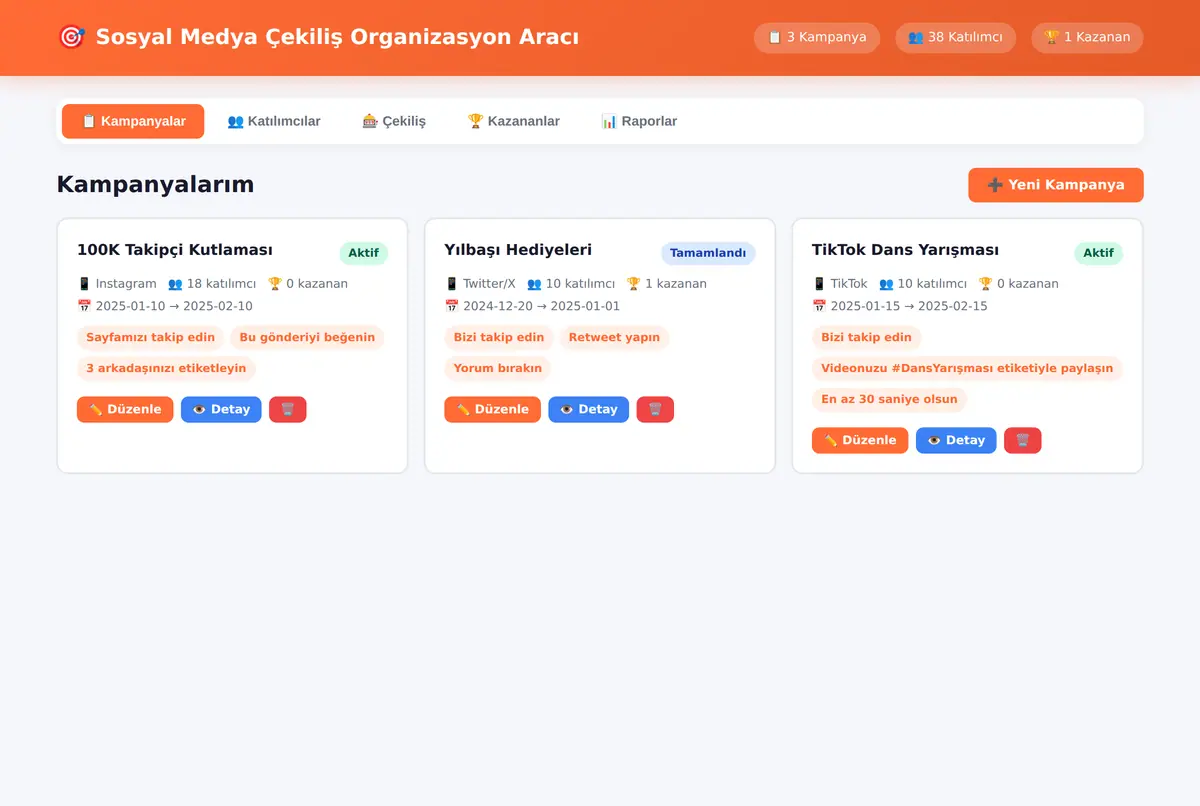Click the Instagram platform label
The height and width of the screenshot is (806, 1200).
tap(117, 284)
